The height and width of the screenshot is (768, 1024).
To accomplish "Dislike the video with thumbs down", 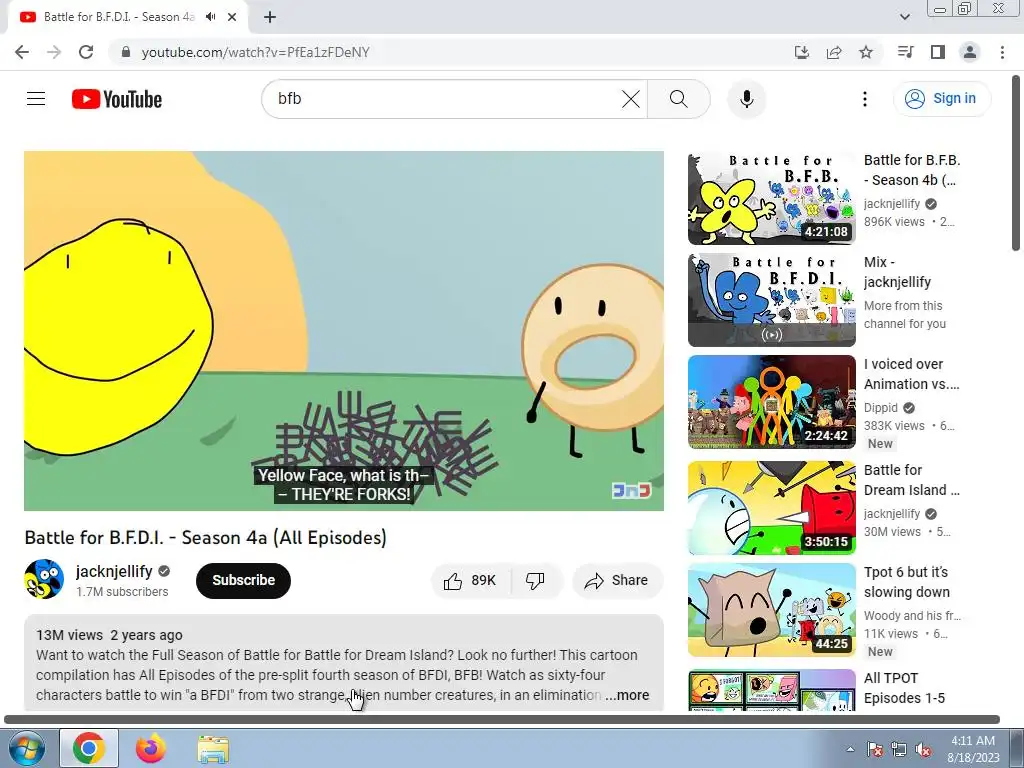I will tap(536, 581).
